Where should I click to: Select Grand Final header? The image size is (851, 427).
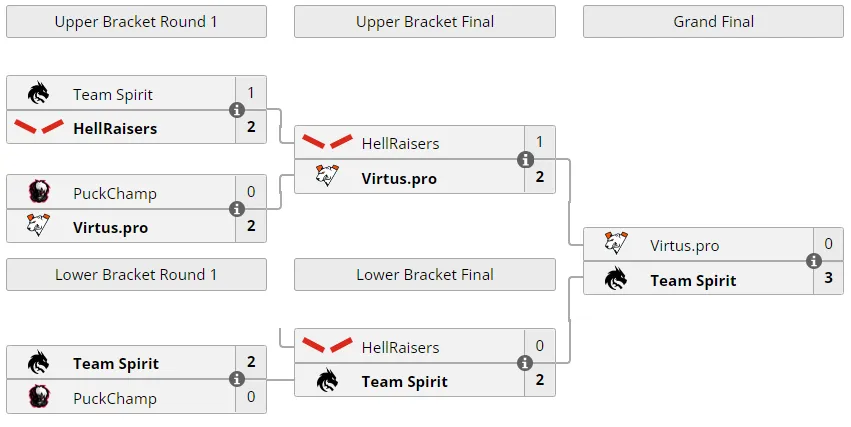[713, 22]
